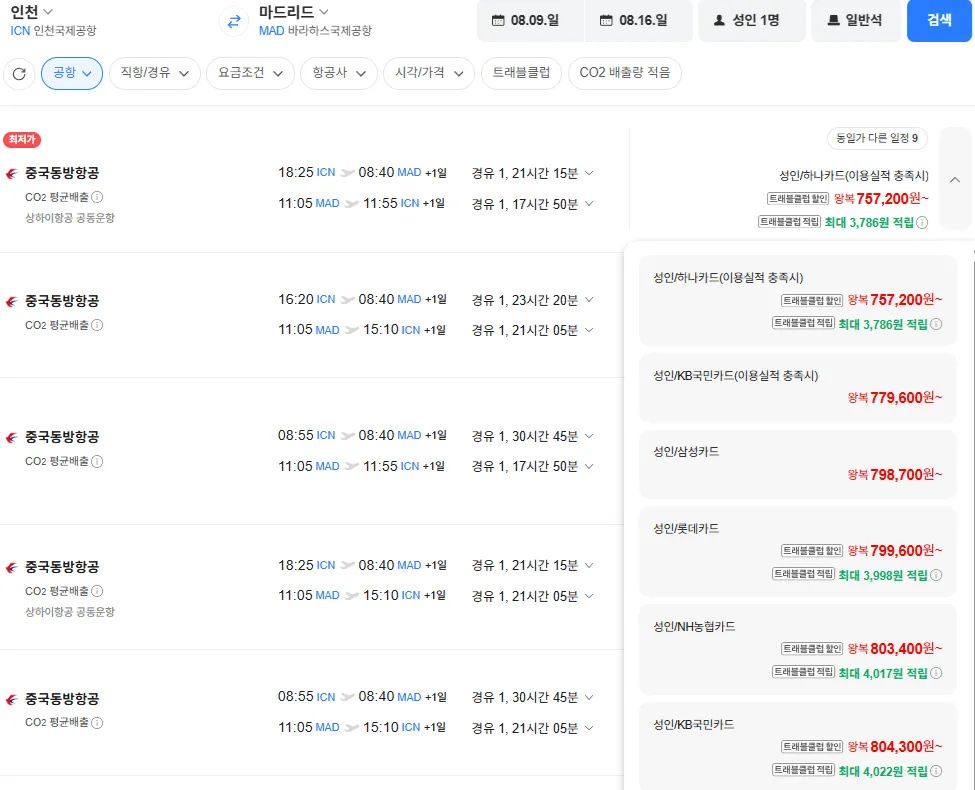
Task: Open 마드리드 destination city dropdown
Action: point(293,12)
